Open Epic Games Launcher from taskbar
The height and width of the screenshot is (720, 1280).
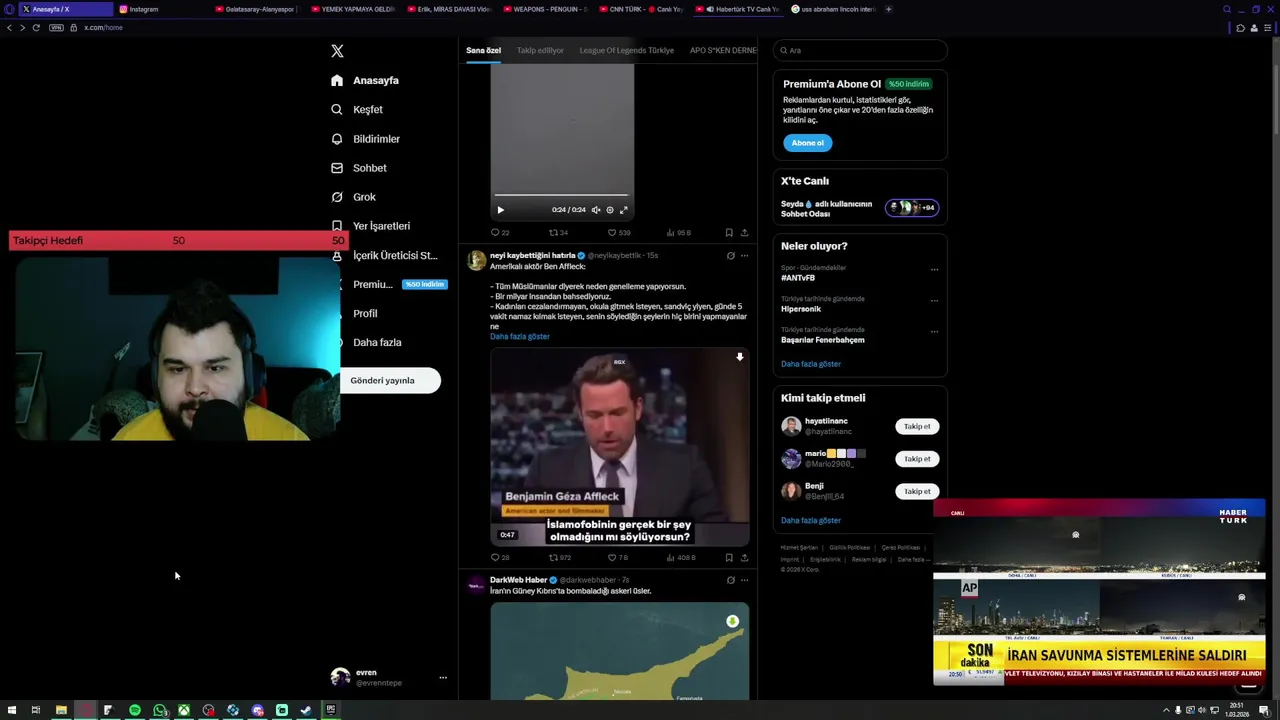point(330,710)
